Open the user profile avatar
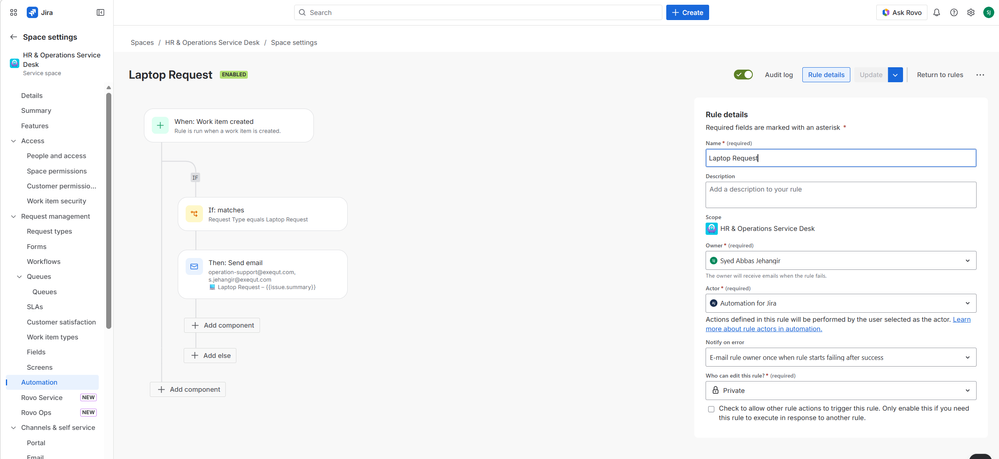Screen dimensions: 999x459 (988, 12)
